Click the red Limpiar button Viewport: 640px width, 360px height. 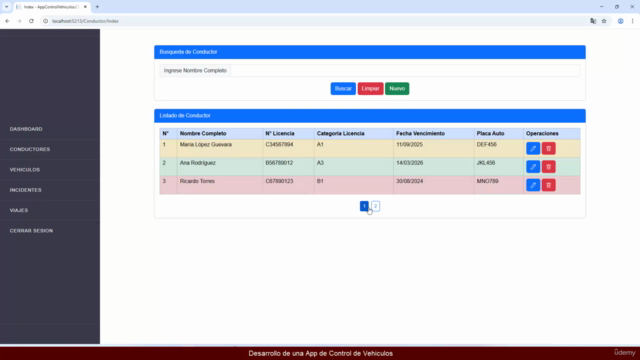point(370,89)
